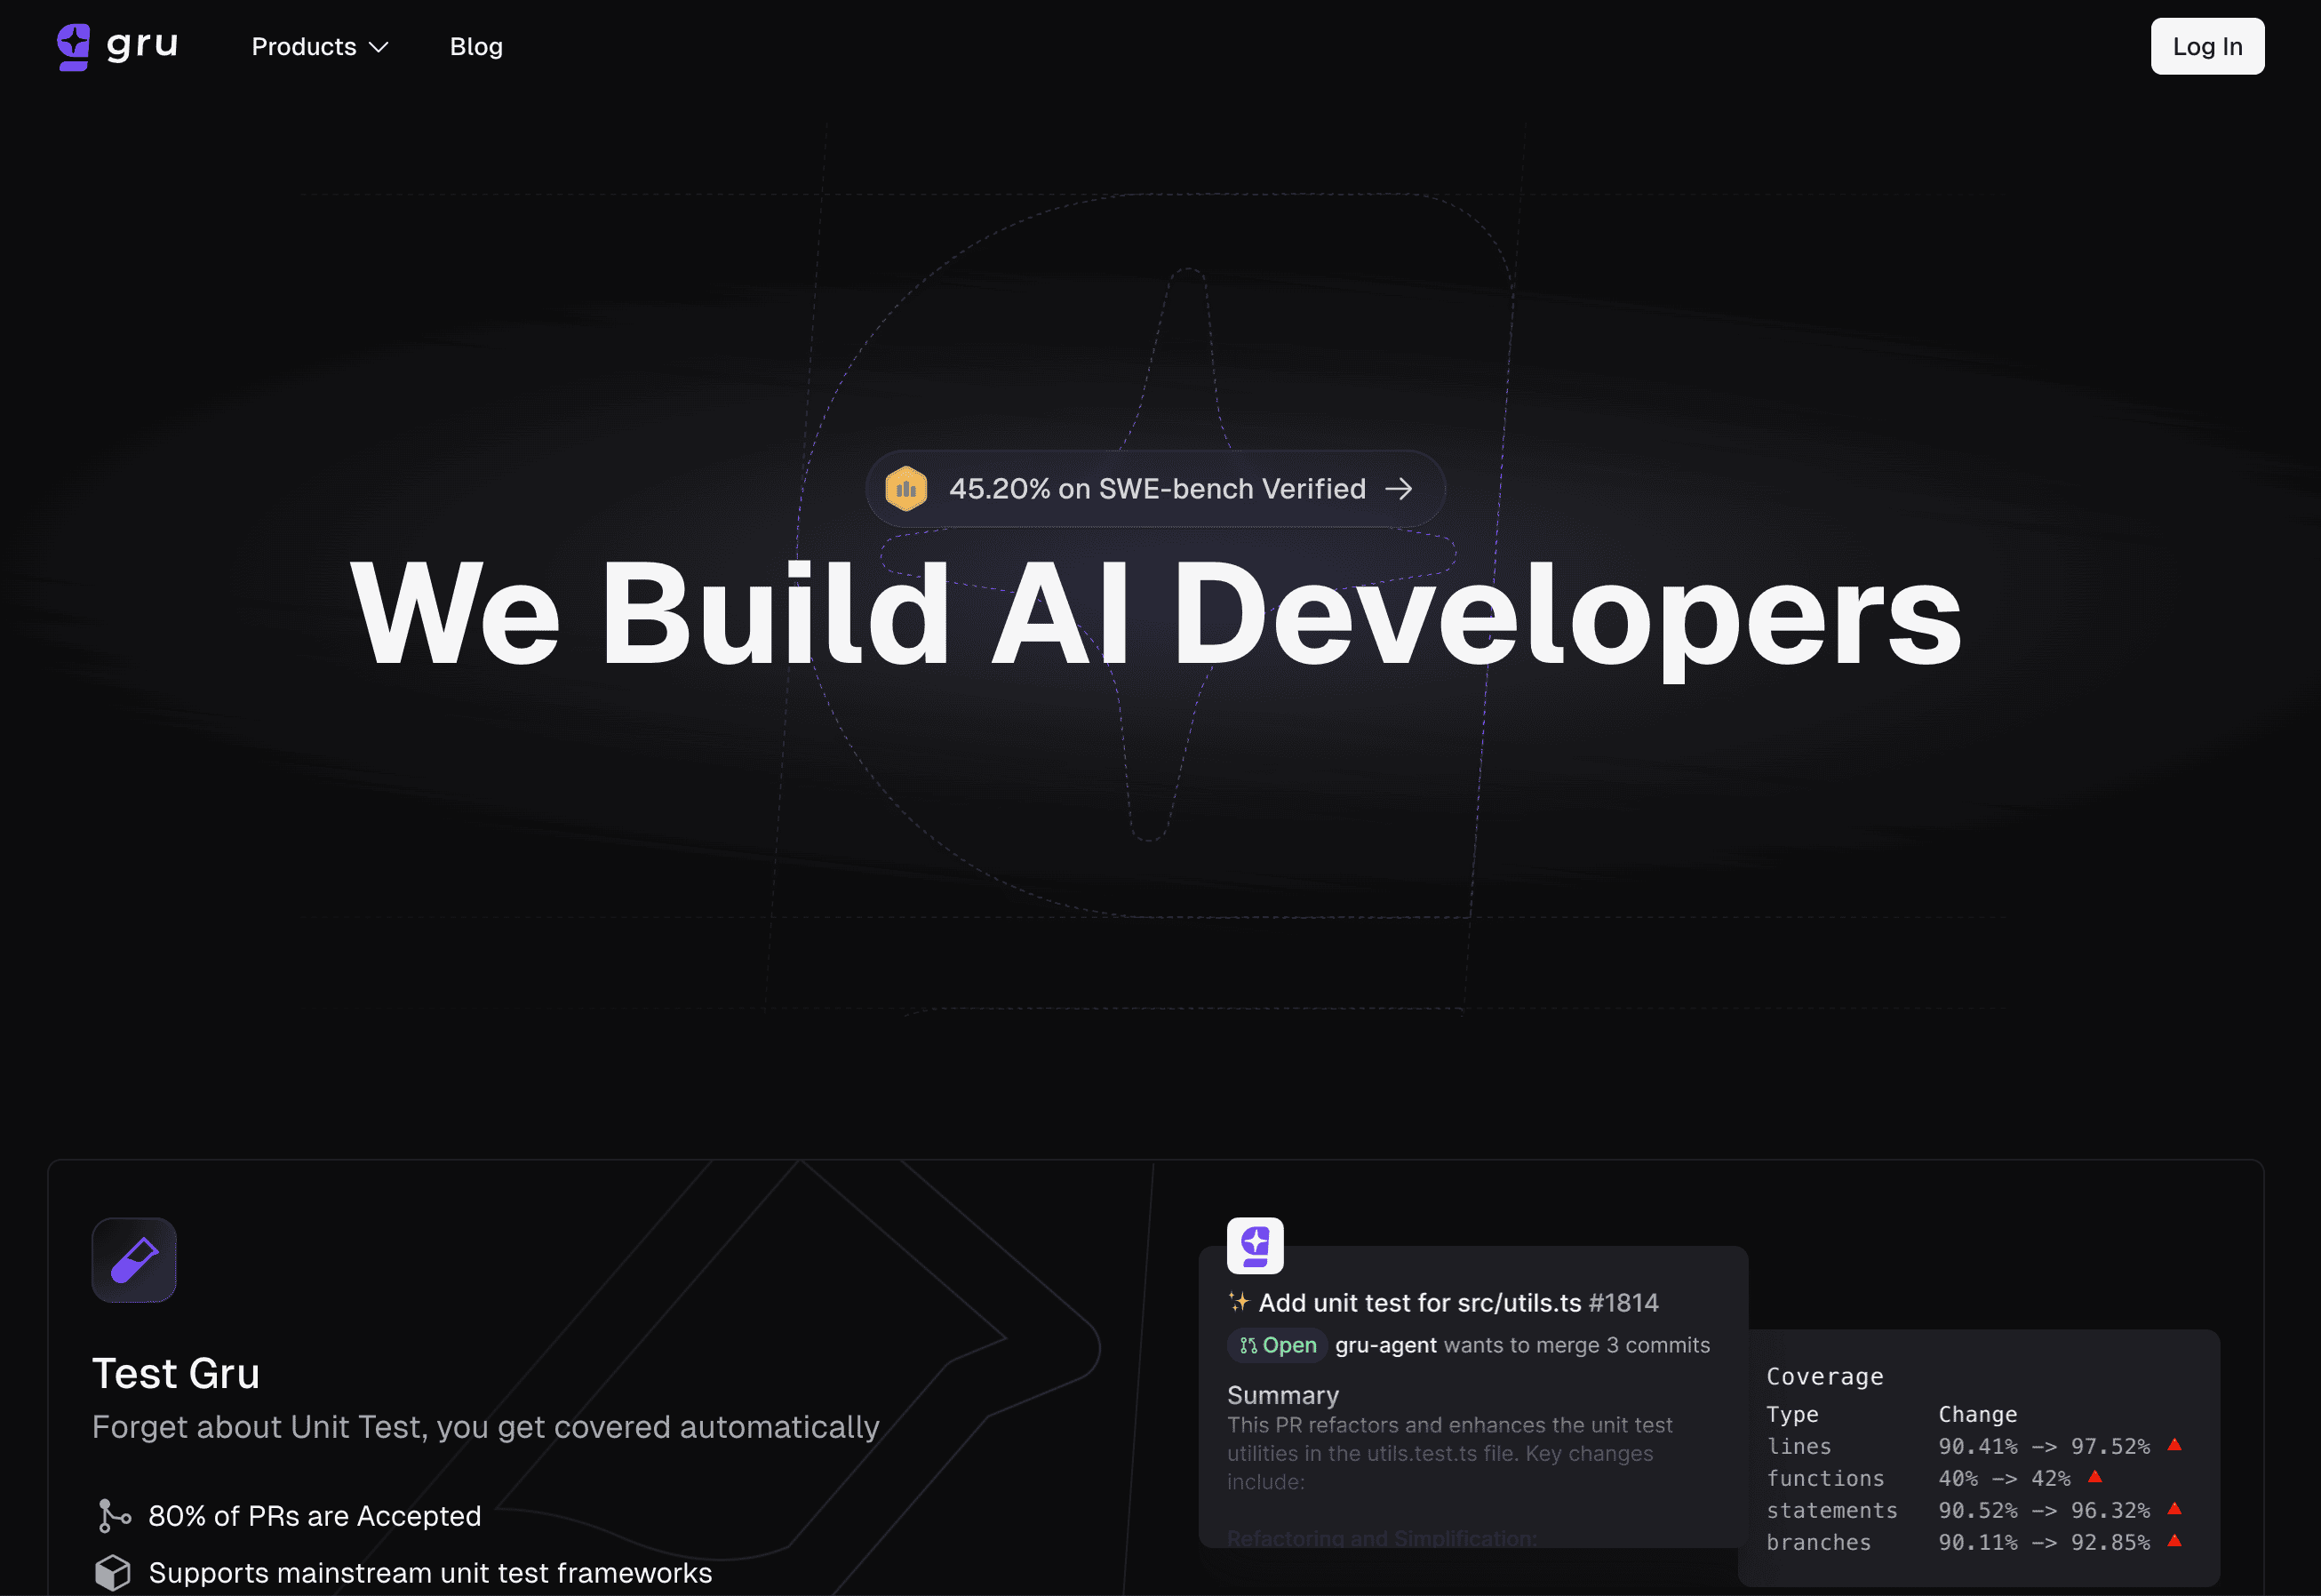Click the gru-agent author name
Screen dimensions: 2321x1596
tap(1385, 1345)
